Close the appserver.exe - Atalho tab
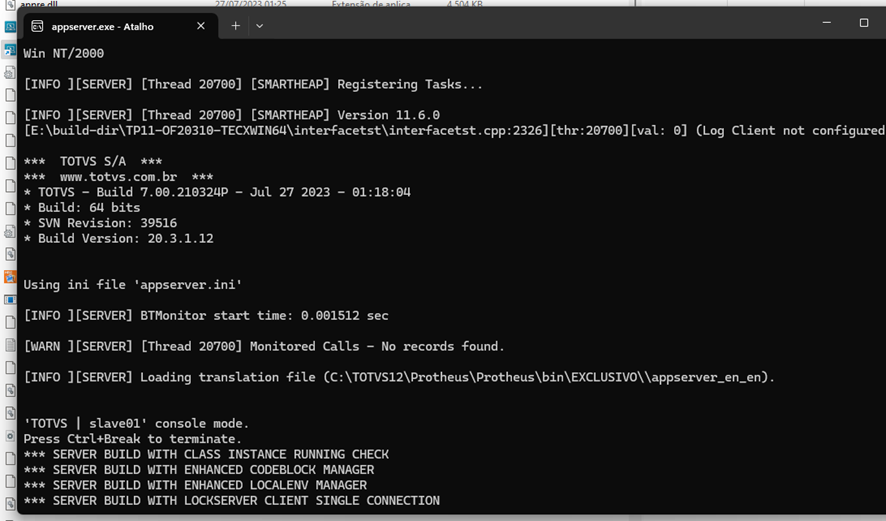886x521 pixels. pyautogui.click(x=201, y=26)
